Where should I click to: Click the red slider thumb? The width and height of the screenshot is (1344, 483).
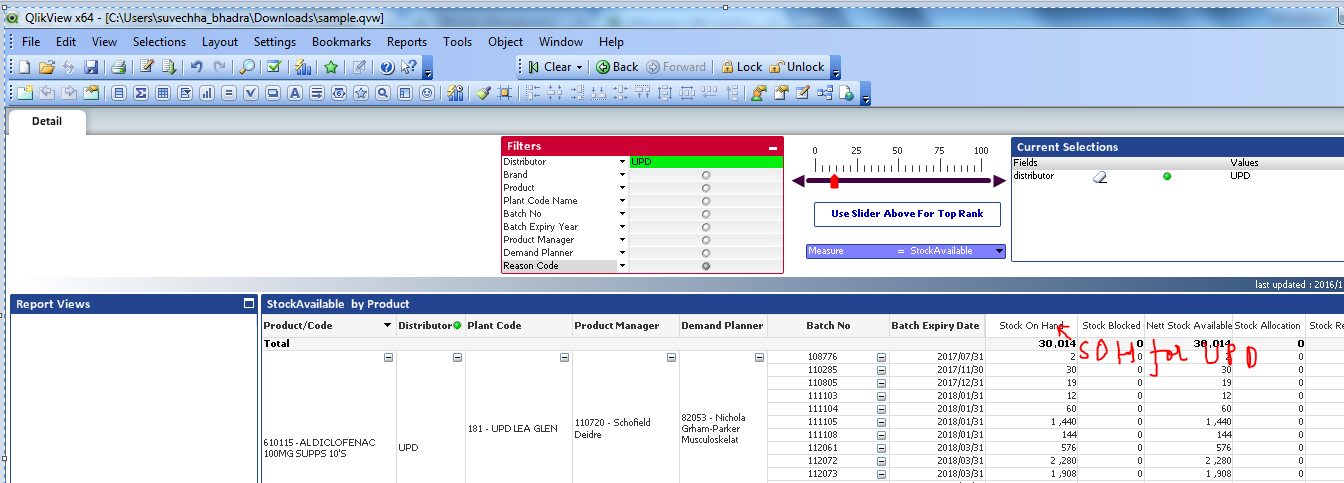click(834, 181)
